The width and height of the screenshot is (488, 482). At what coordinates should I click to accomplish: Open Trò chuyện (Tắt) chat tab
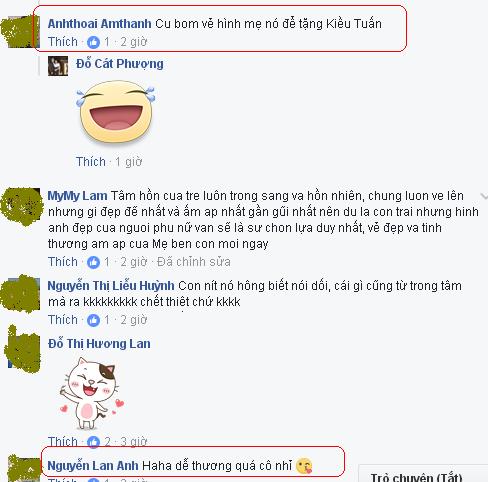[x=417, y=477]
